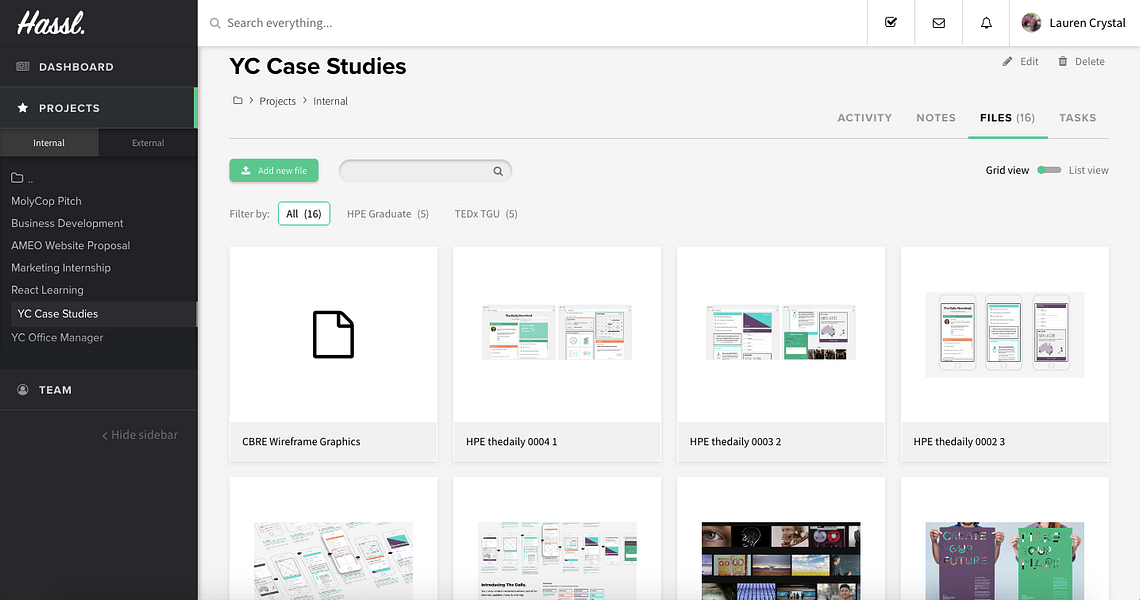Open HPE thedaily 0003 2 thumbnail
Screen dimensions: 1140x600
coord(781,332)
